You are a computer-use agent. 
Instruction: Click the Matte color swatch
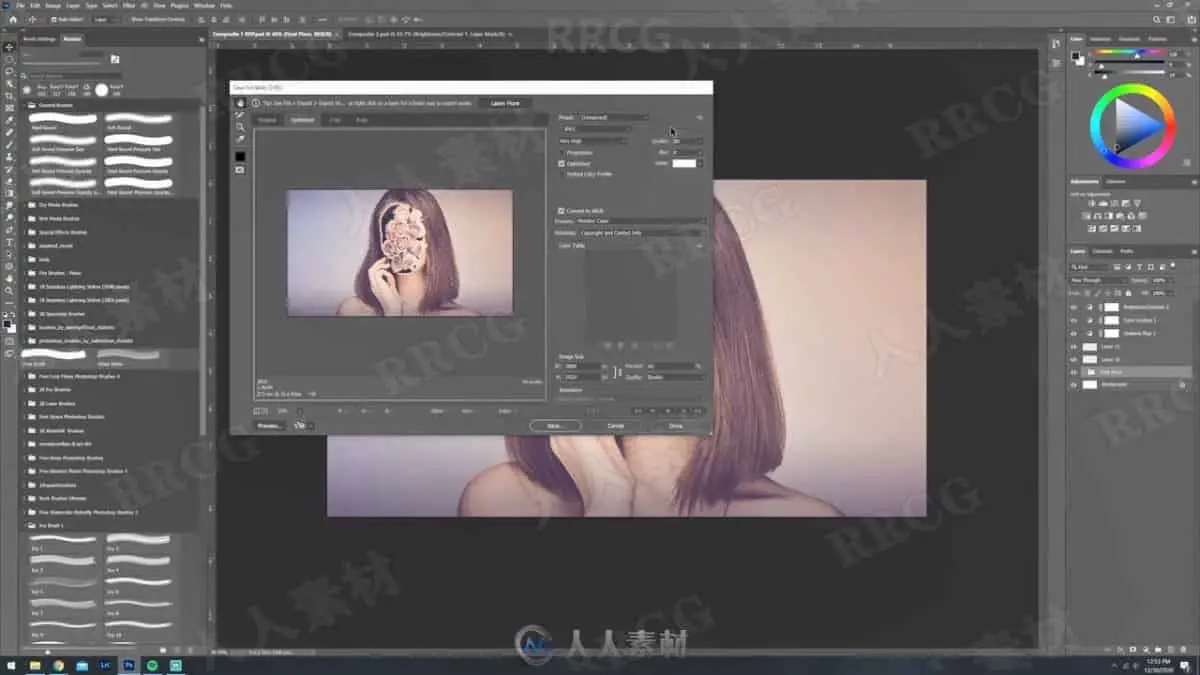(684, 163)
